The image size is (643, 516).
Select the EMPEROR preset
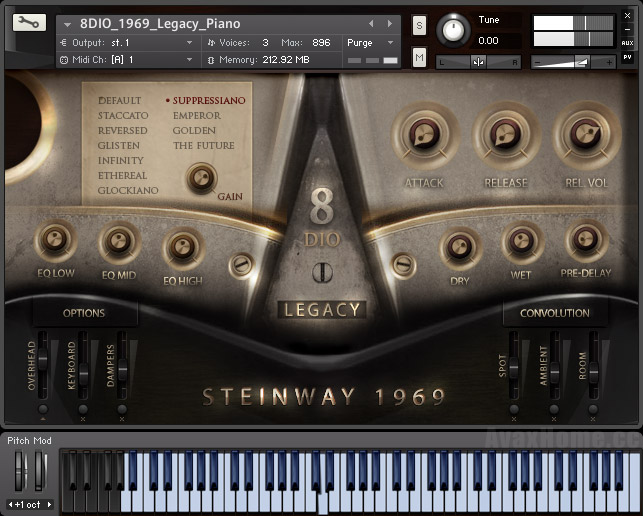point(197,116)
